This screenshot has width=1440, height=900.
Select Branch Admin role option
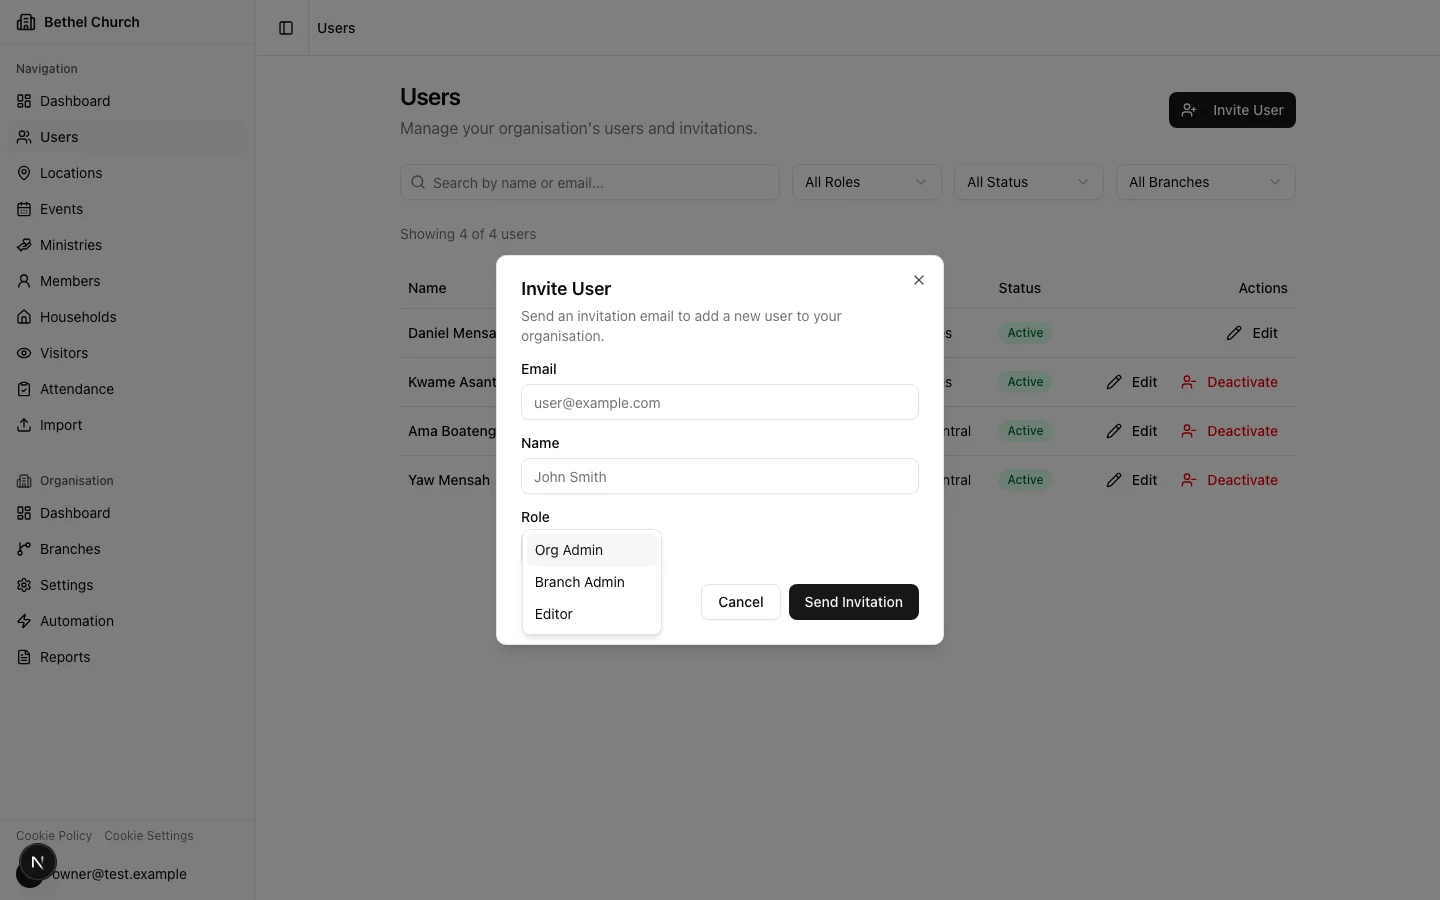[x=592, y=582]
